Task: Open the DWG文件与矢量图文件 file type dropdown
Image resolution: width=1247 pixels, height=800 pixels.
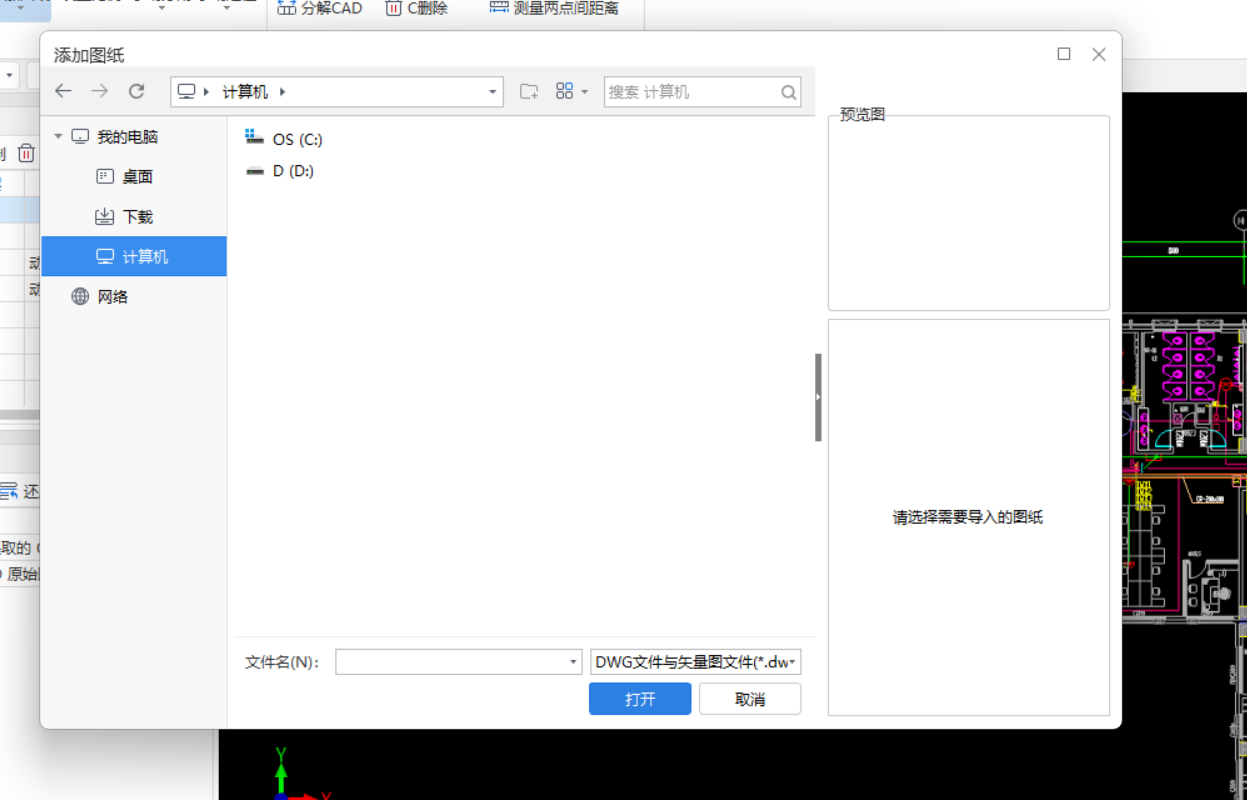Action: [x=694, y=661]
